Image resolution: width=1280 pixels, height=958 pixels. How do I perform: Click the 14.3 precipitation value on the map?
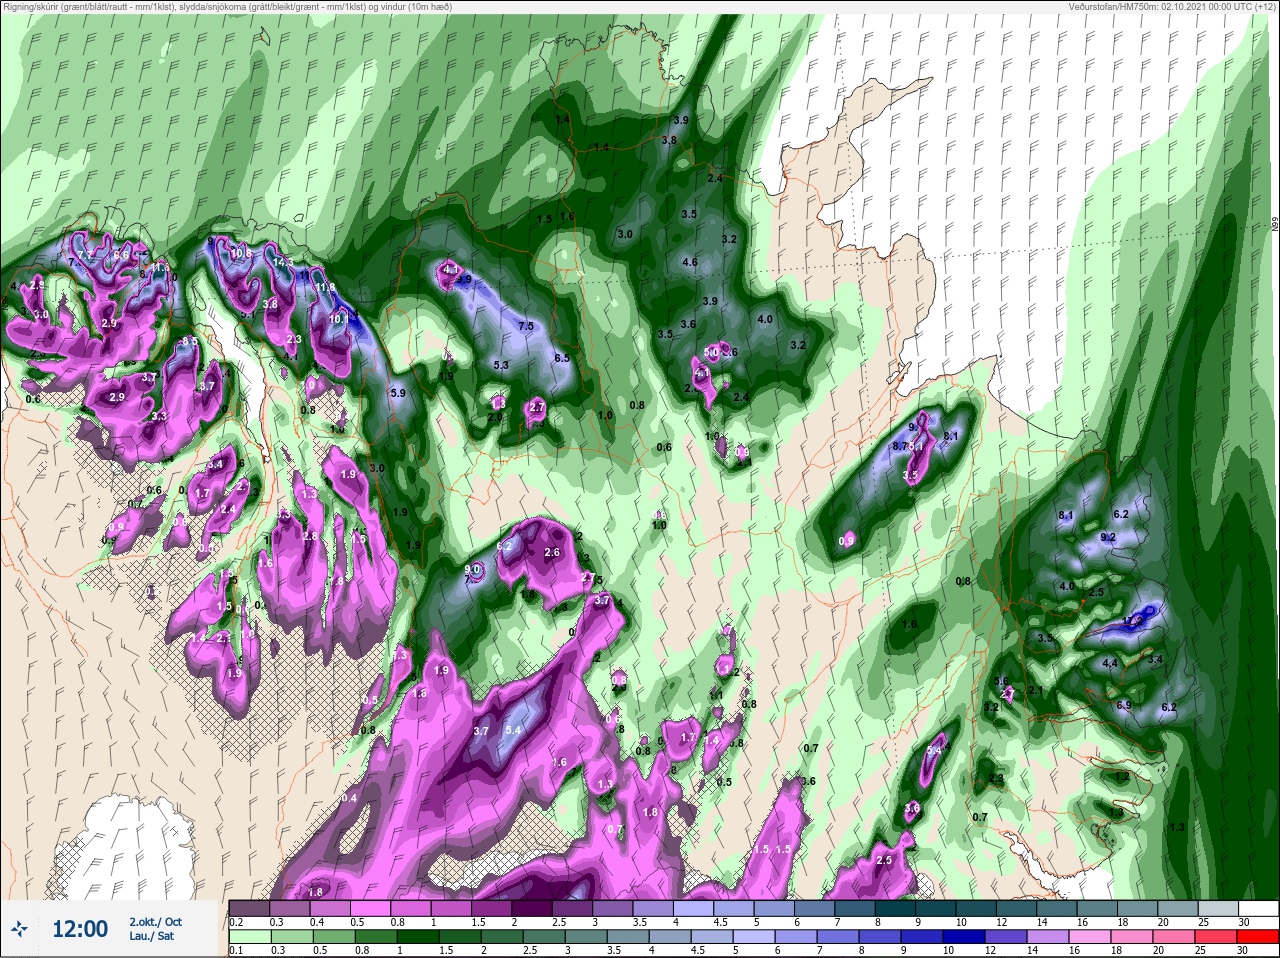(x=282, y=263)
